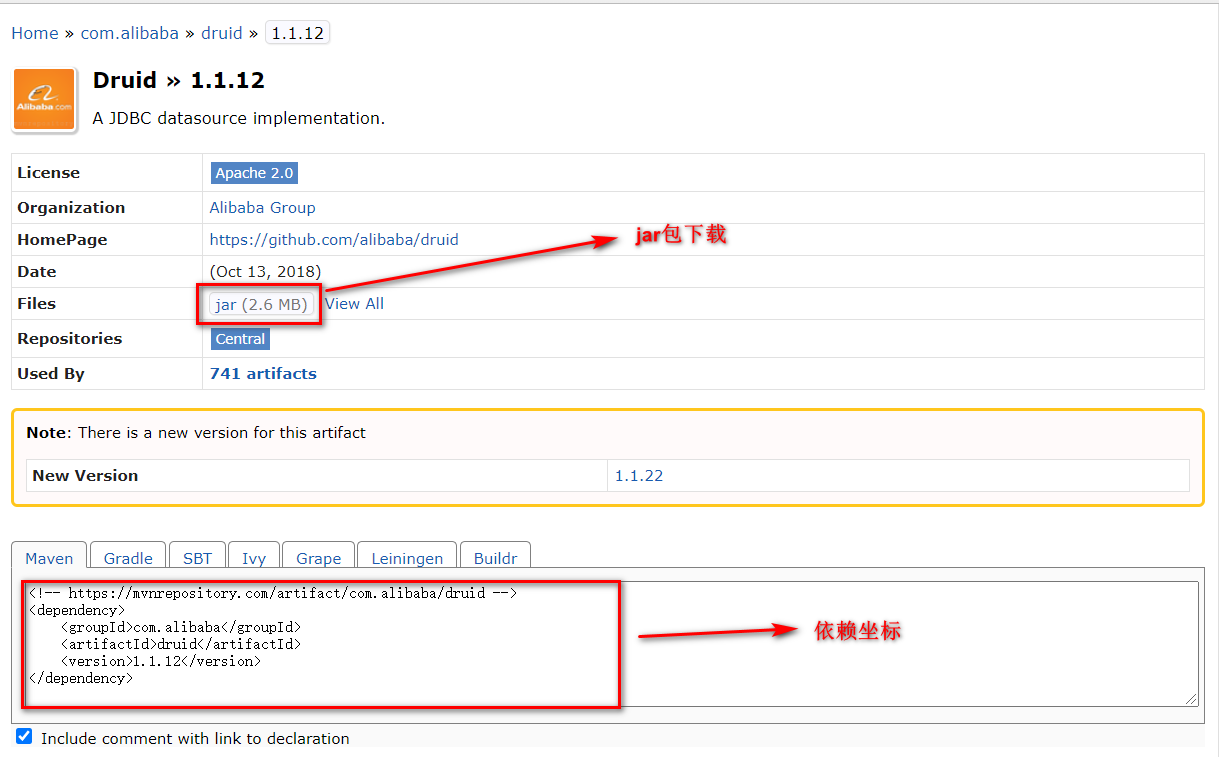
Task: Click the Date row label
Action: click(37, 272)
